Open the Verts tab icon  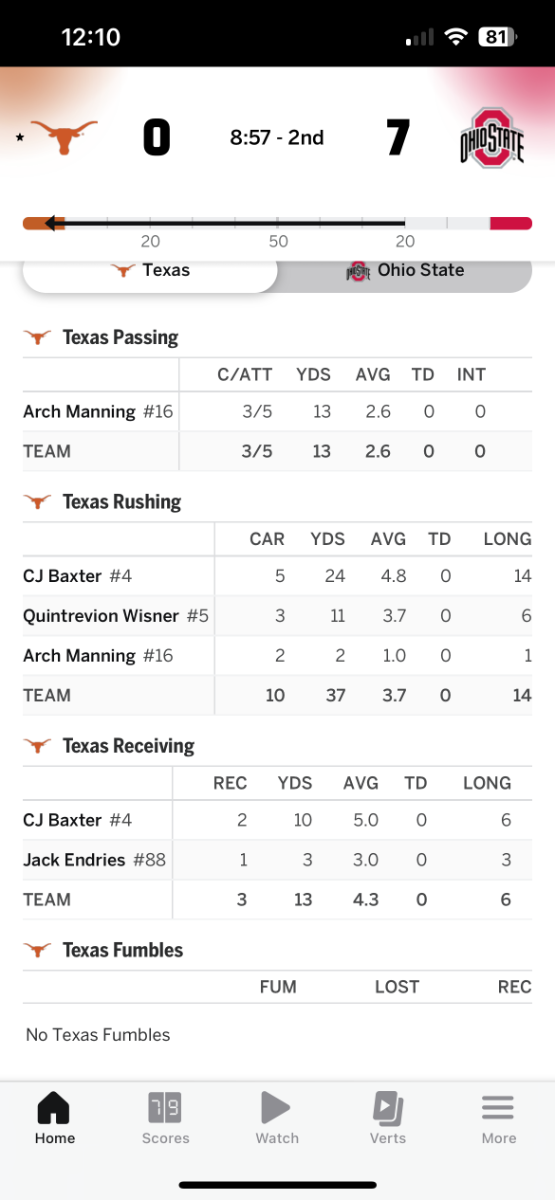[x=388, y=1108]
